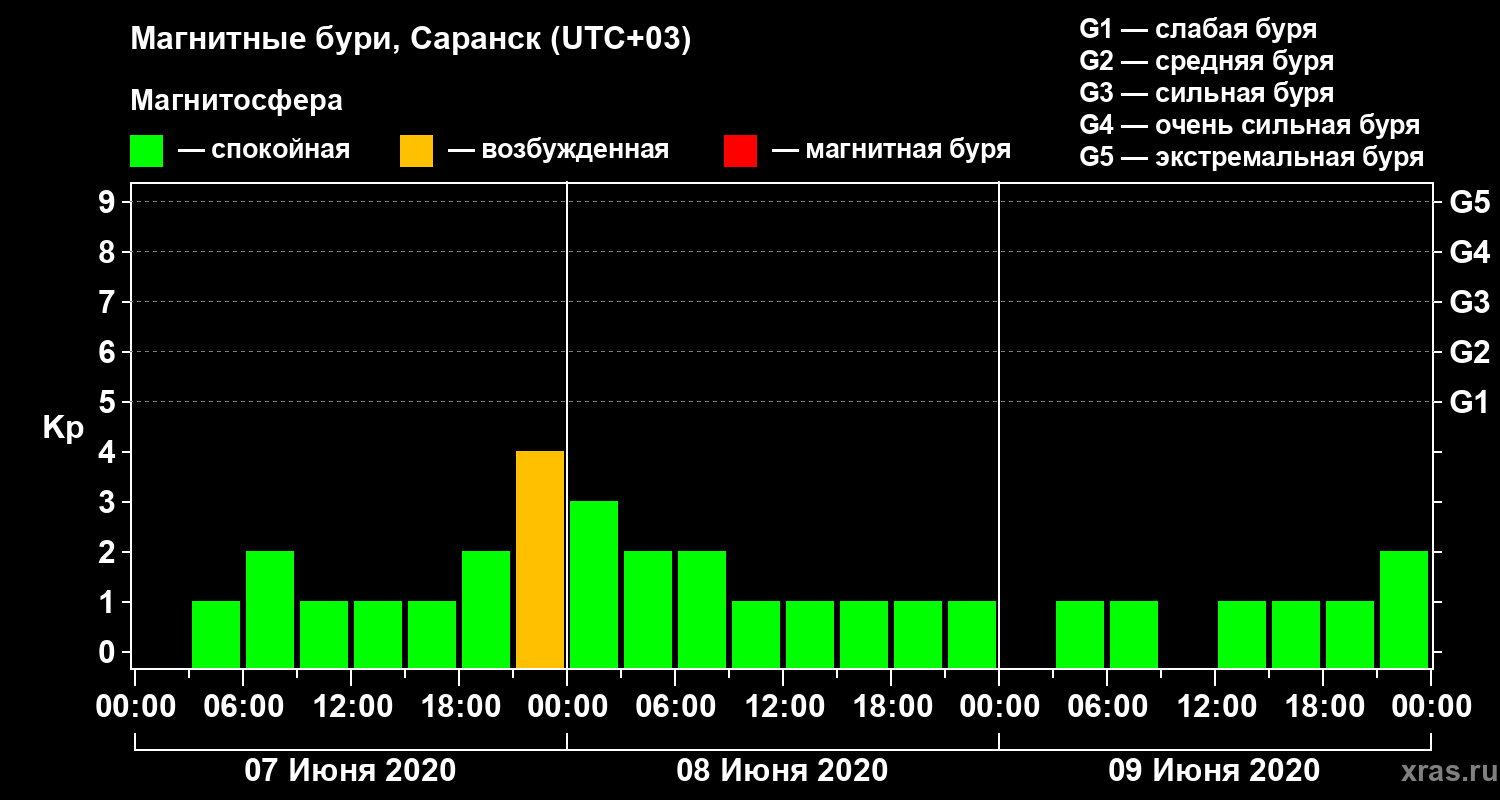Click the Kp 2 bar at 06:00 on 08 Июня

point(702,609)
